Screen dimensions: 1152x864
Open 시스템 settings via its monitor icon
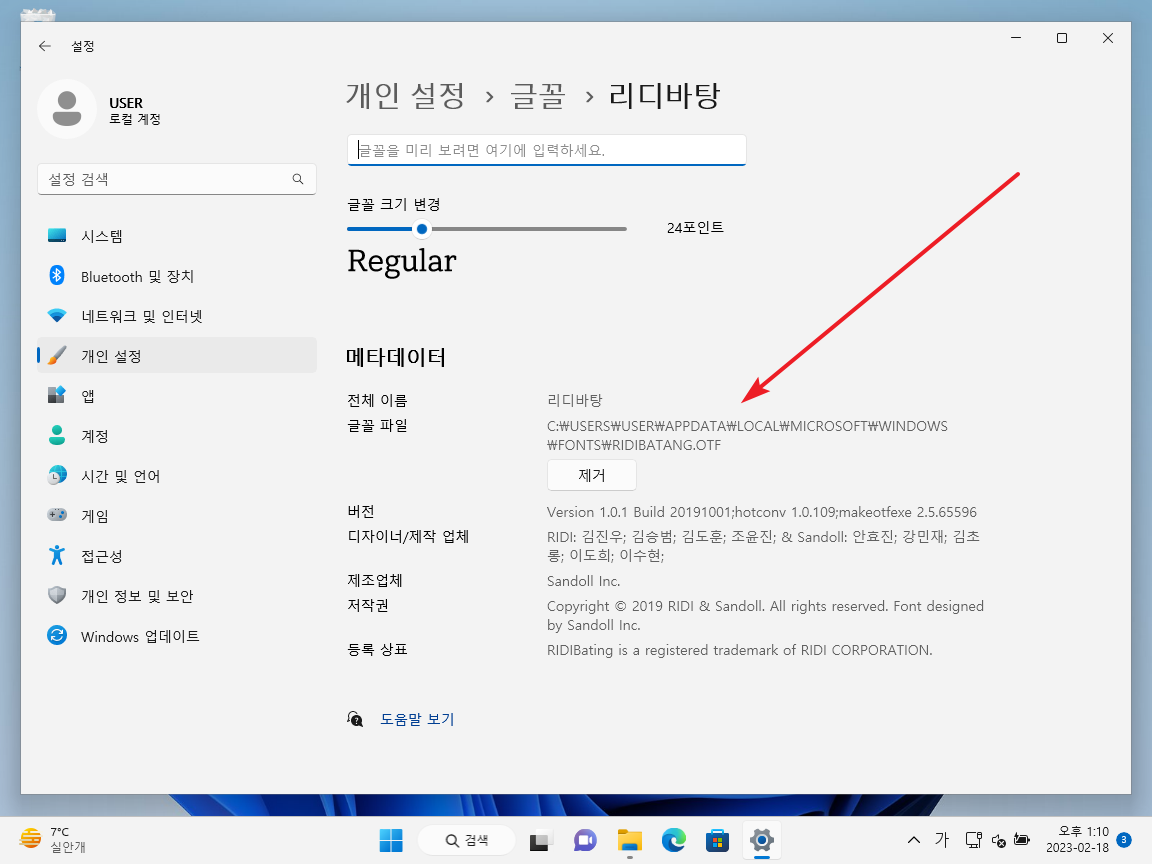click(x=57, y=236)
